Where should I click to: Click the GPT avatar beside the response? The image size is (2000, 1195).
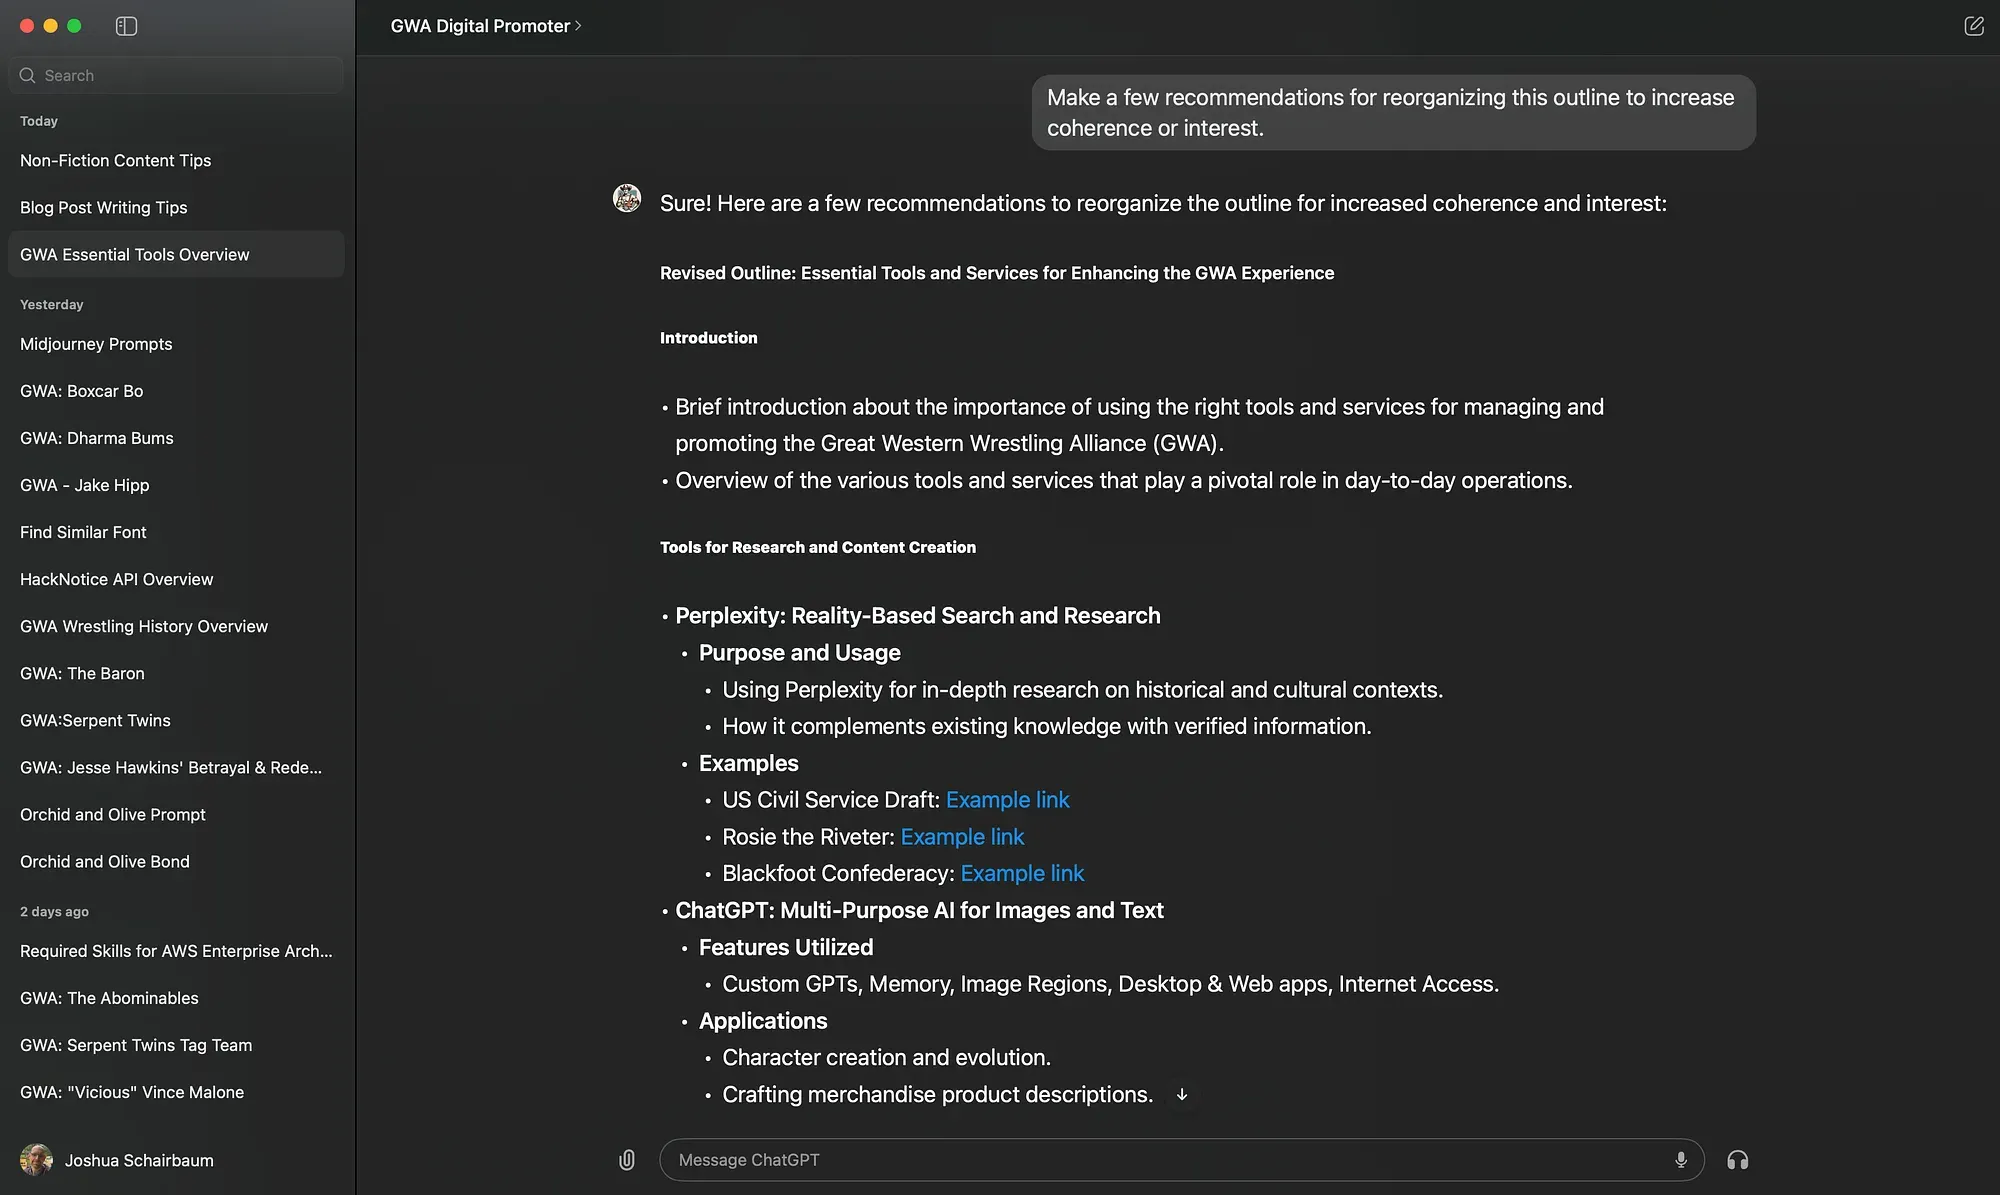[627, 198]
